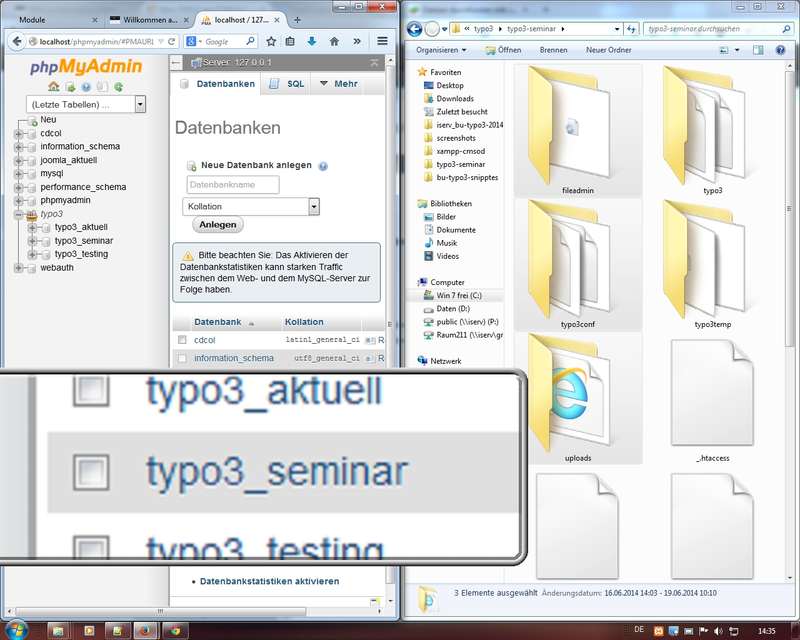Open Firefox downloads arrow icon
Screen dimensions: 800x640
coord(312,41)
